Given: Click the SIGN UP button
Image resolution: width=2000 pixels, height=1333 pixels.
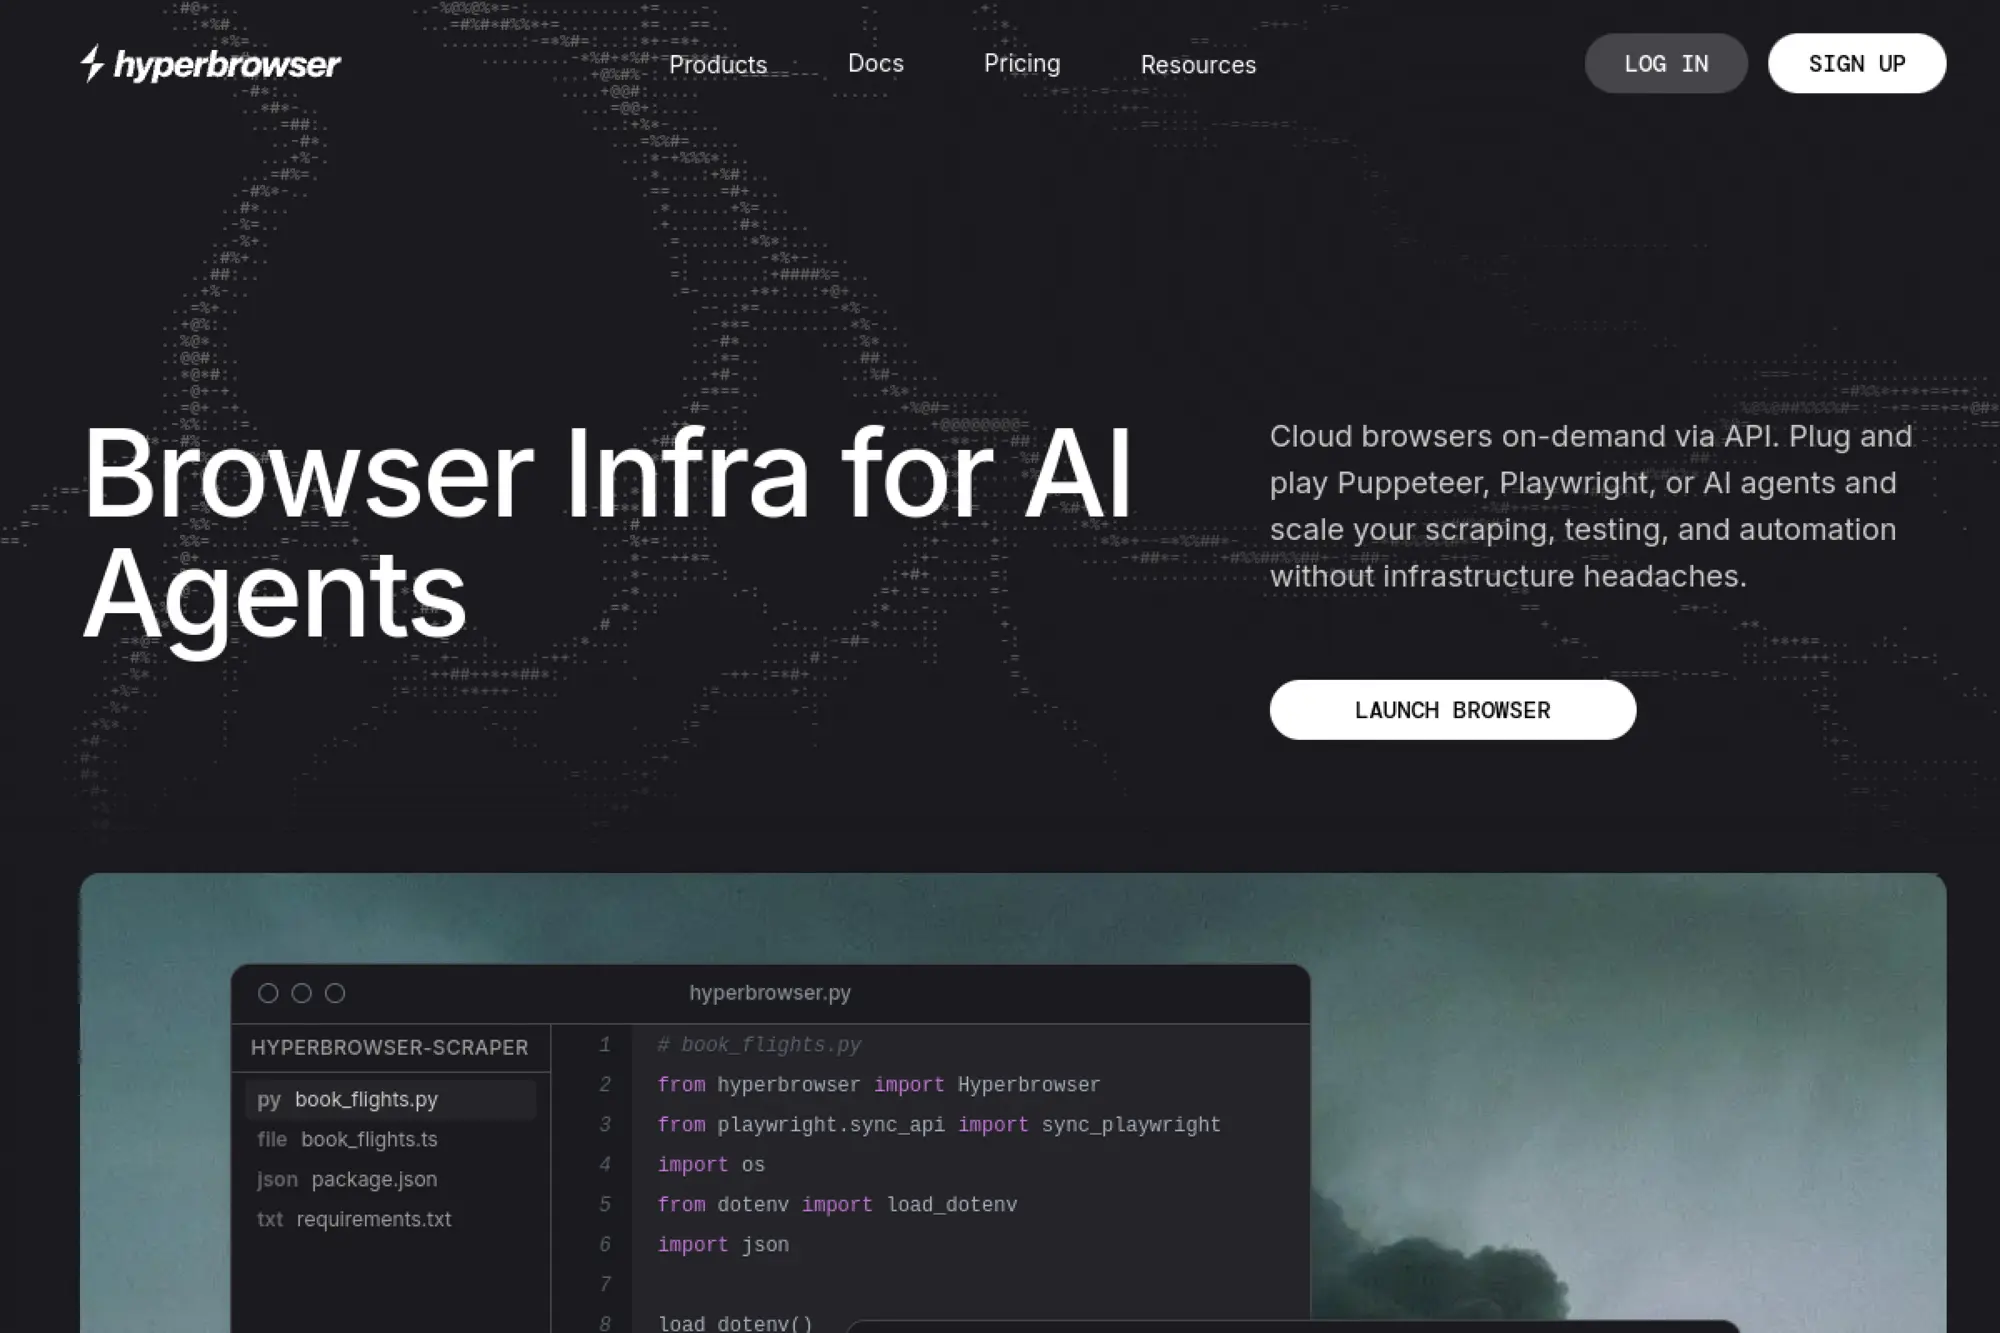Looking at the screenshot, I should click(x=1856, y=63).
